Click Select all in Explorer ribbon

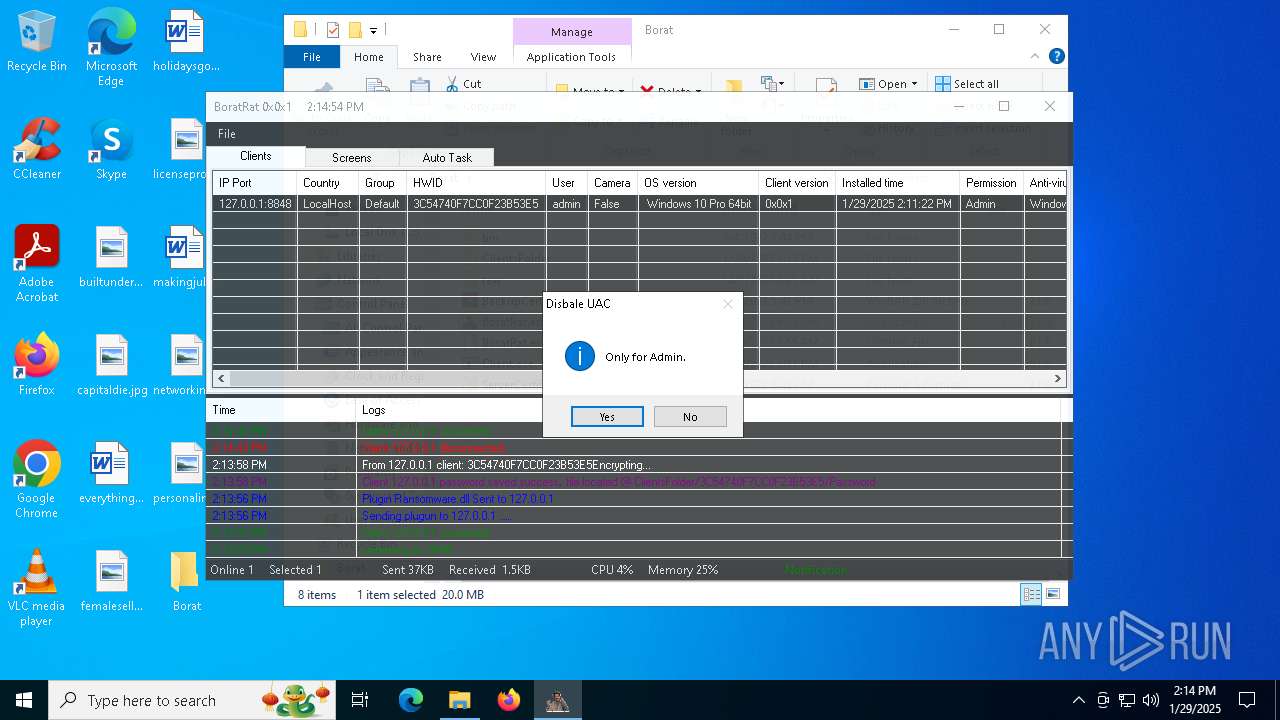click(967, 84)
